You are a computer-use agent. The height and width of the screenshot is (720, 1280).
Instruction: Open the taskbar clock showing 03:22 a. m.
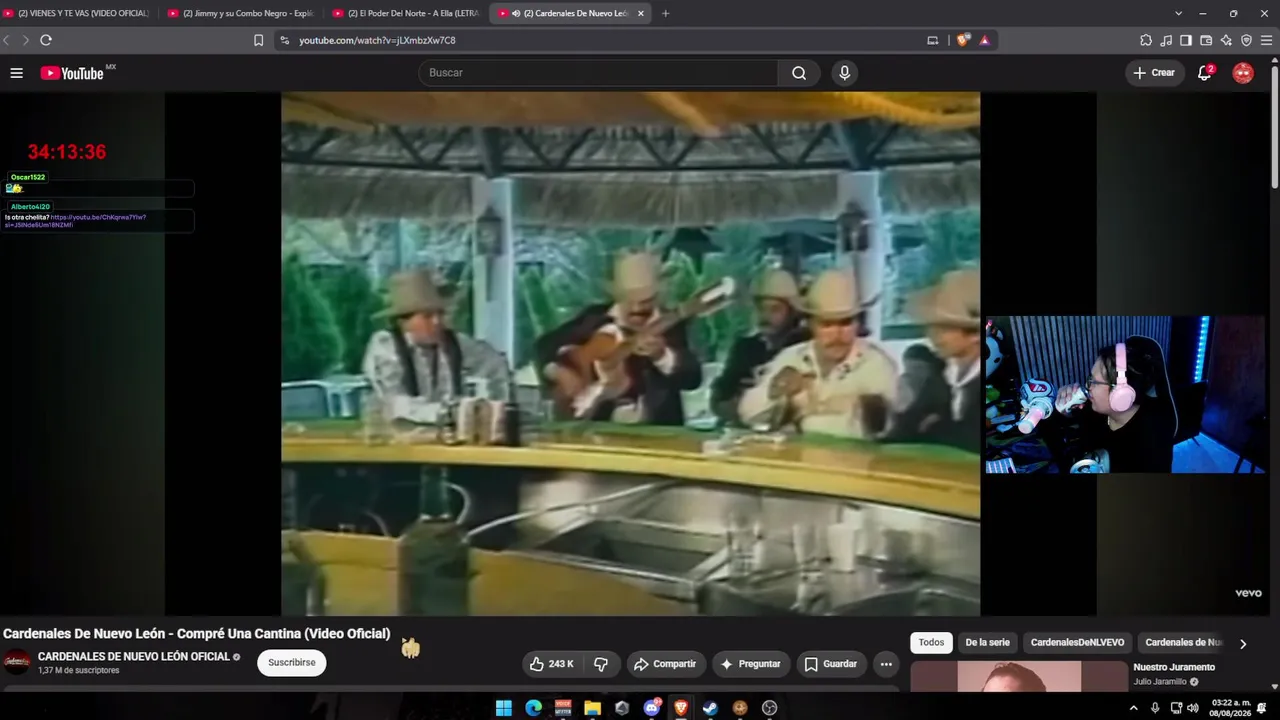pyautogui.click(x=1230, y=708)
